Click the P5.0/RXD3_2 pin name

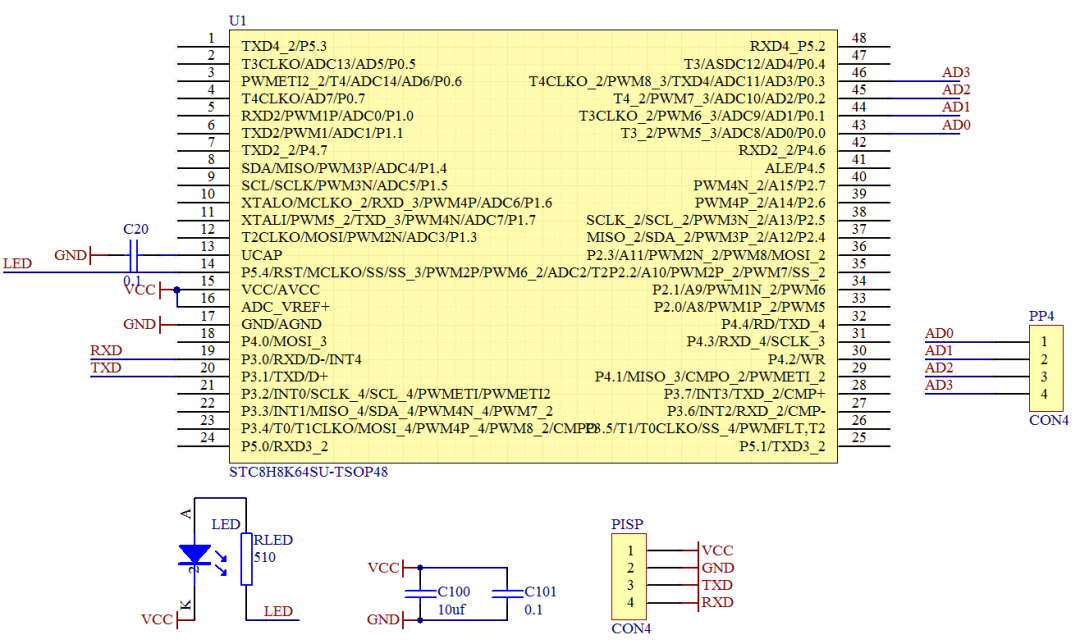click(284, 446)
